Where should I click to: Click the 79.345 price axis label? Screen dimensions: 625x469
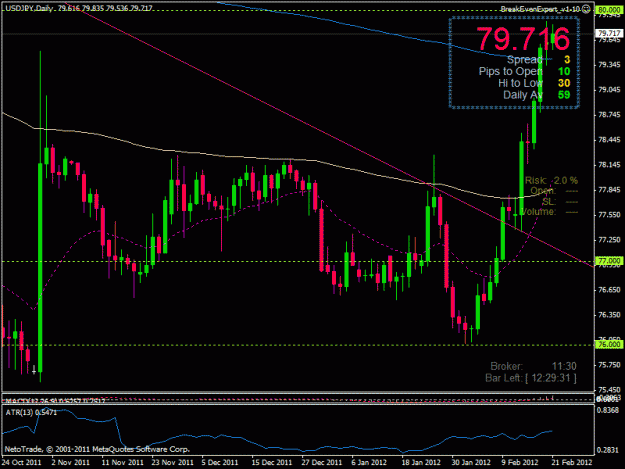click(609, 65)
